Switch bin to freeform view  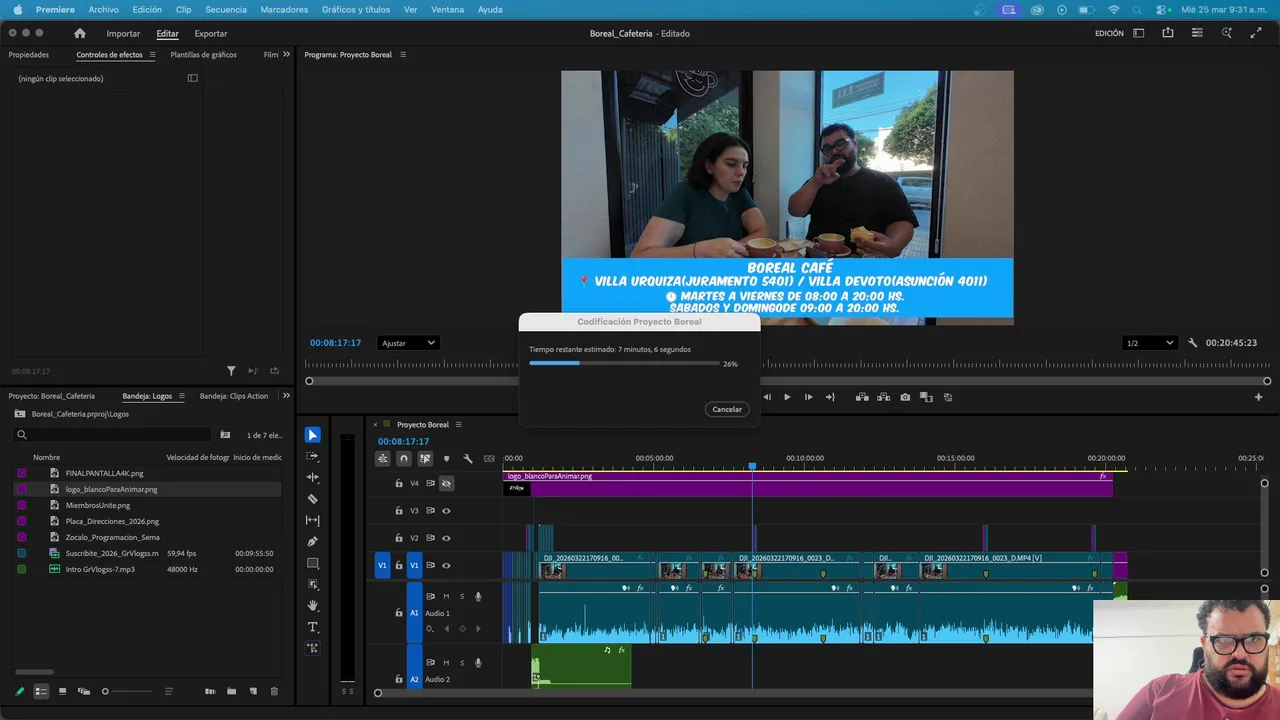click(x=84, y=691)
